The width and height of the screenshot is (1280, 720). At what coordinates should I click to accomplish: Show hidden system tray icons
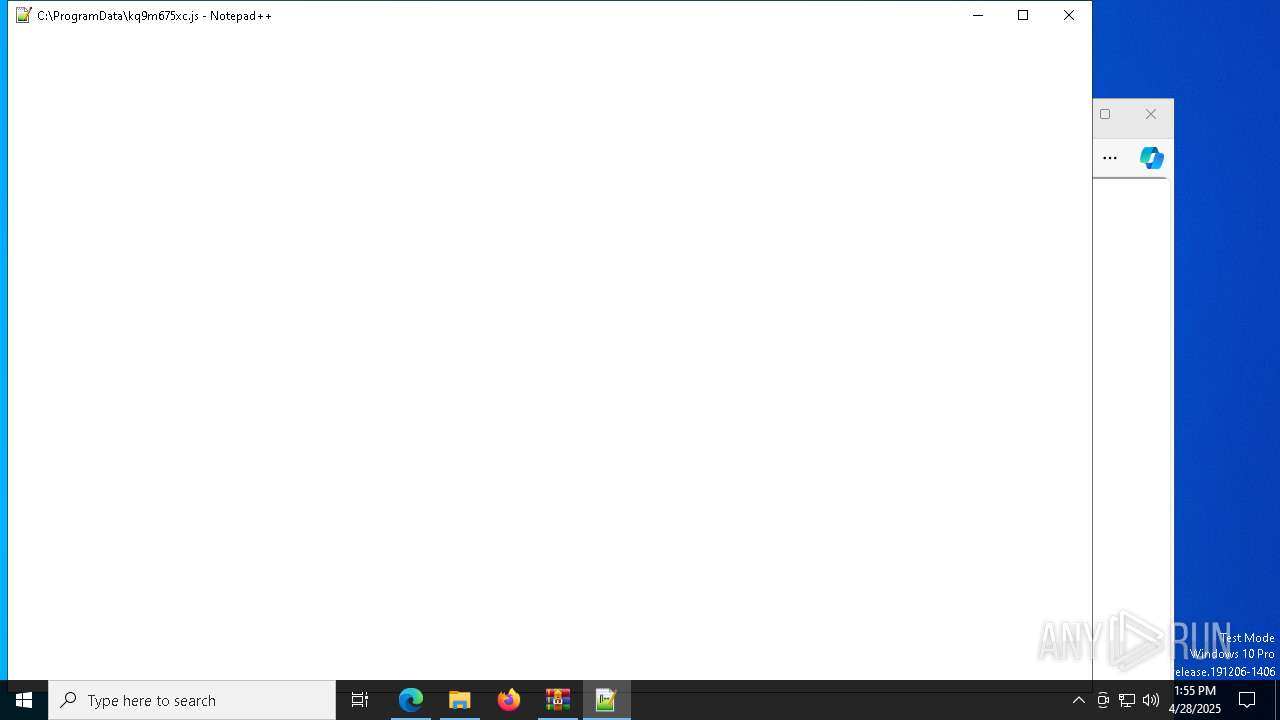pos(1078,700)
